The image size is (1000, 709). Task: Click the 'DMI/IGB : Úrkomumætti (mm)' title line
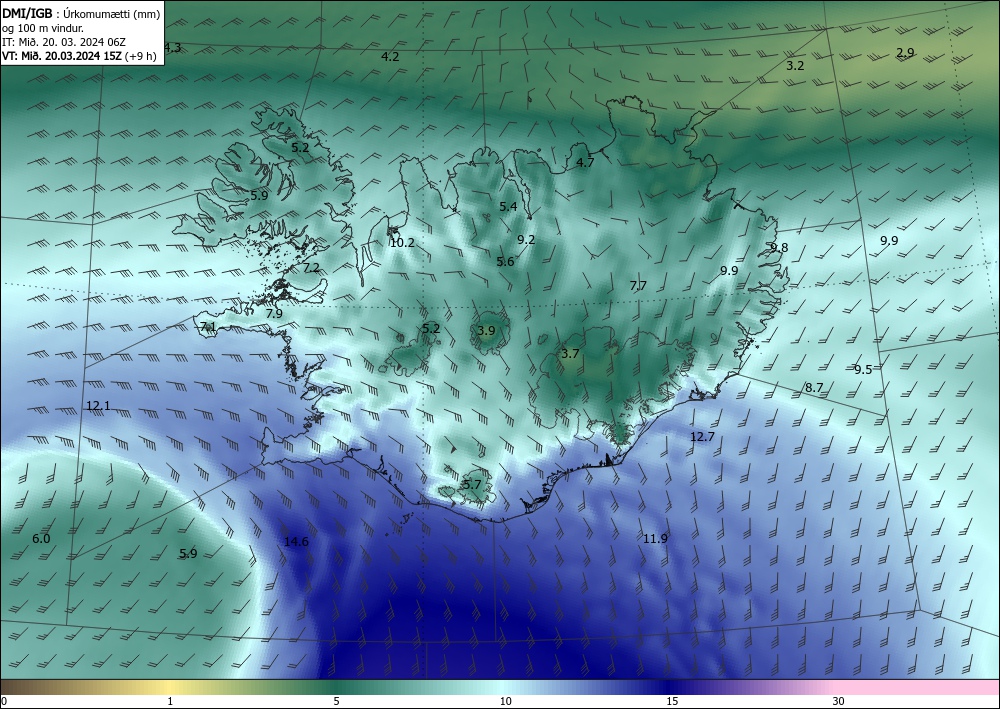click(81, 14)
